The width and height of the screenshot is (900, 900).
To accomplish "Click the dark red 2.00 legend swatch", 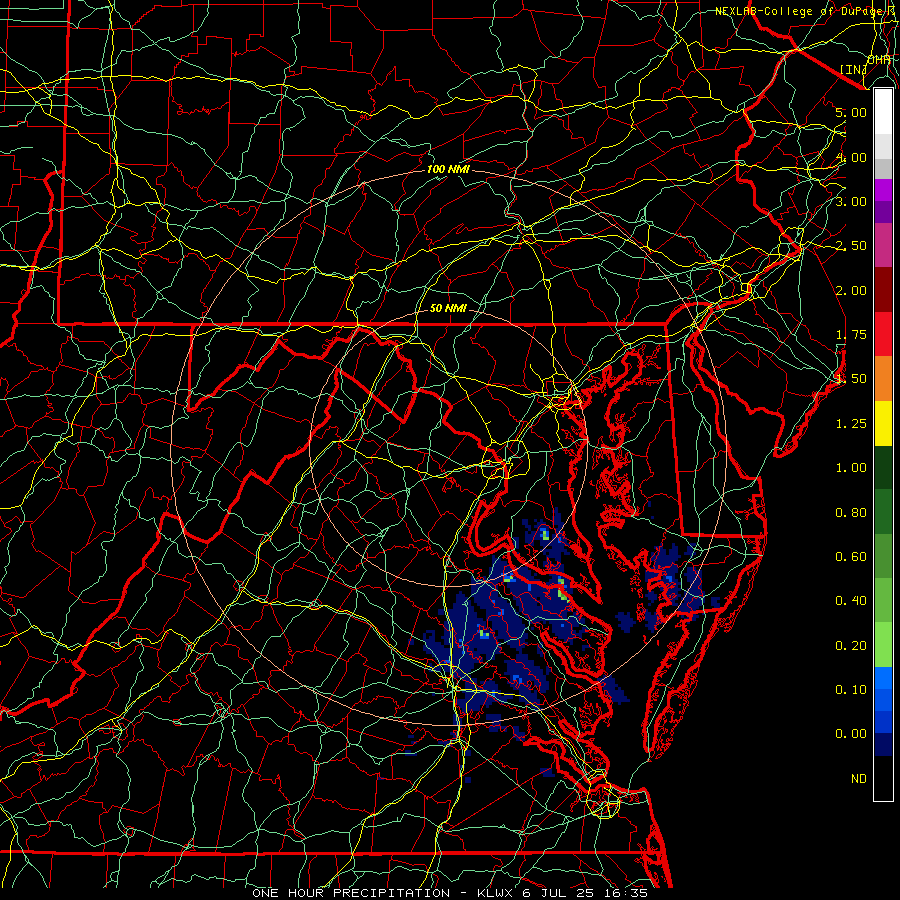I will tap(883, 290).
